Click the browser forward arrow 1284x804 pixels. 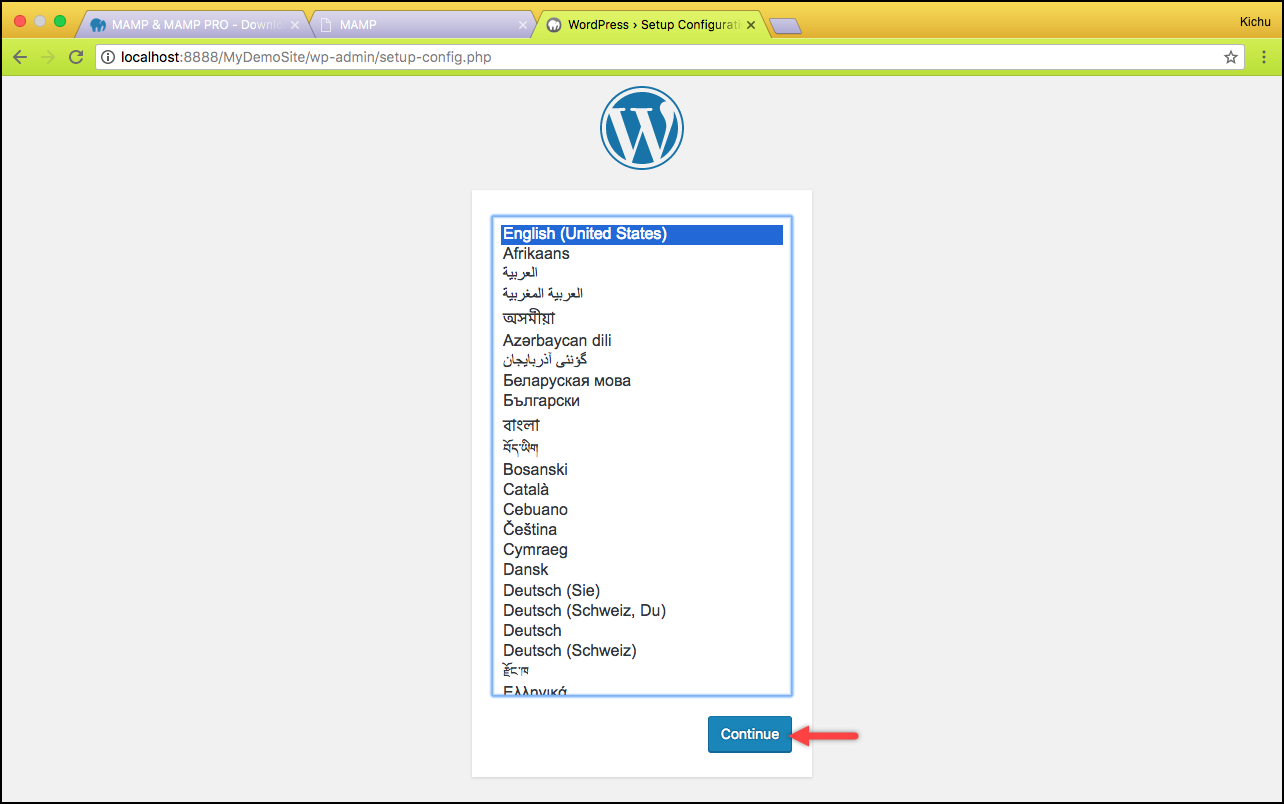(47, 57)
